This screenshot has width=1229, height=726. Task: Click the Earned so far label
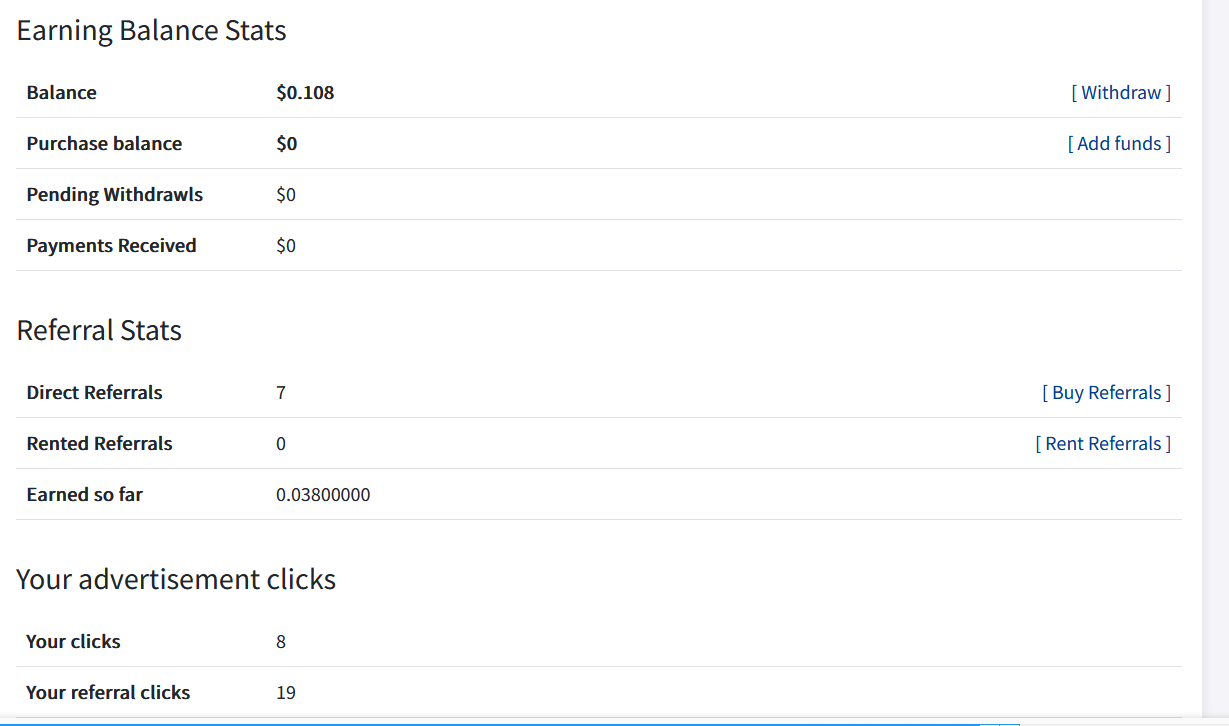point(84,495)
